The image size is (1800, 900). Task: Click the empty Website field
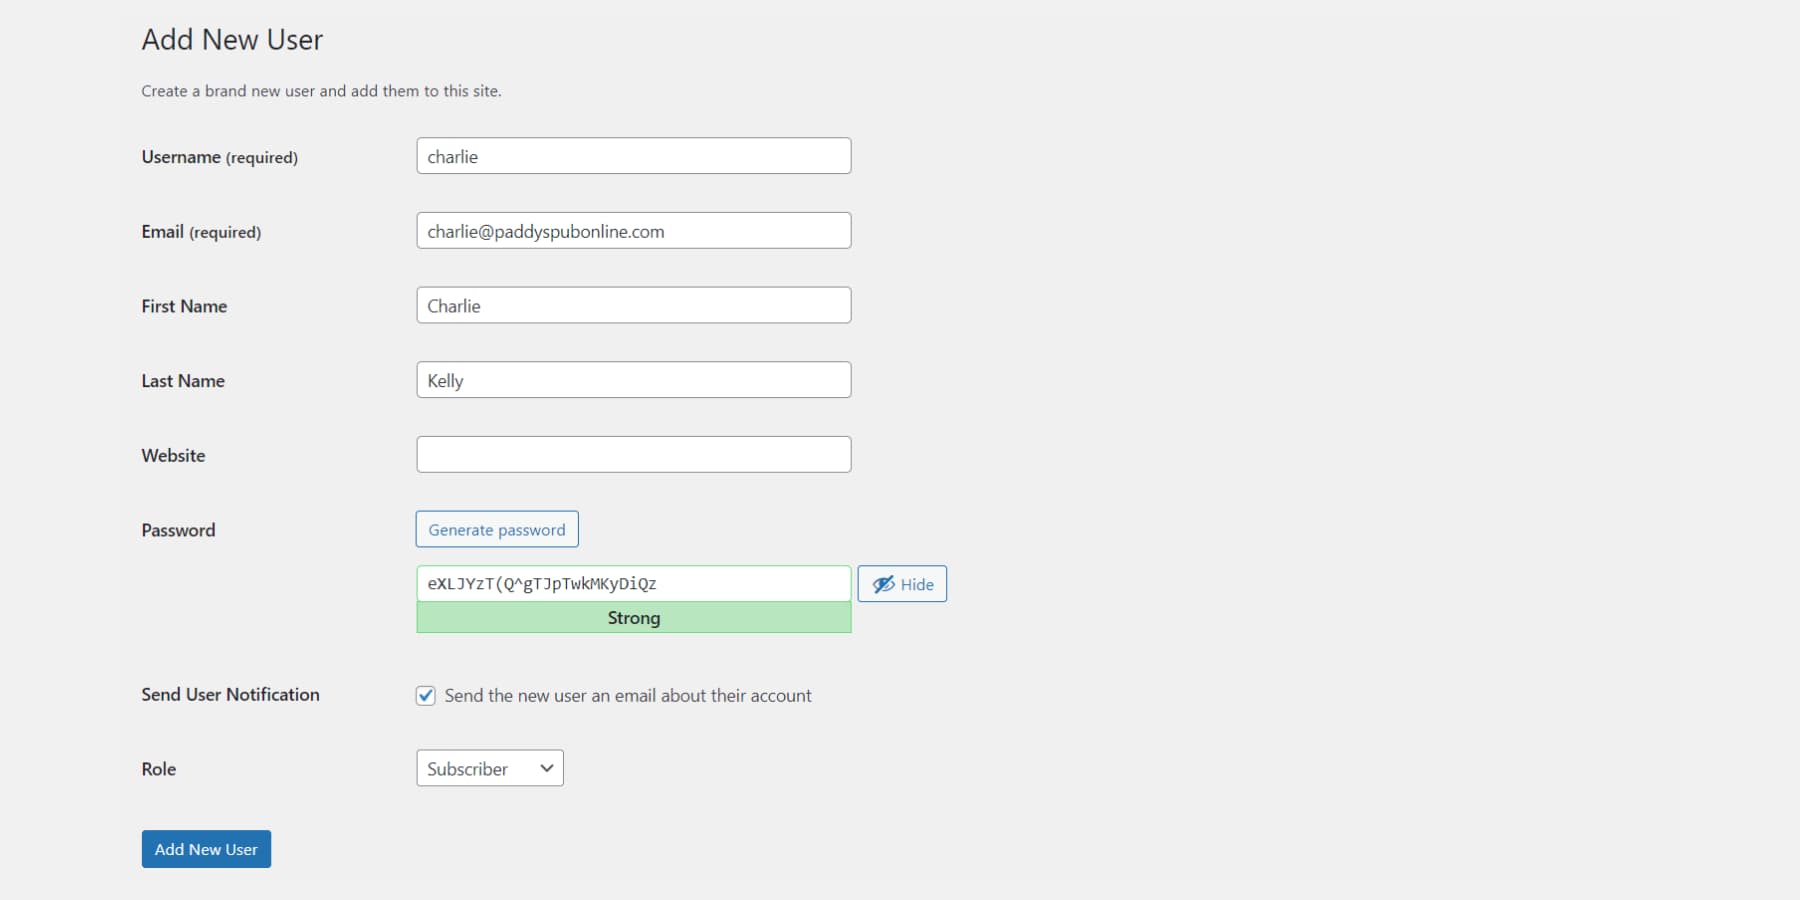pyautogui.click(x=633, y=453)
